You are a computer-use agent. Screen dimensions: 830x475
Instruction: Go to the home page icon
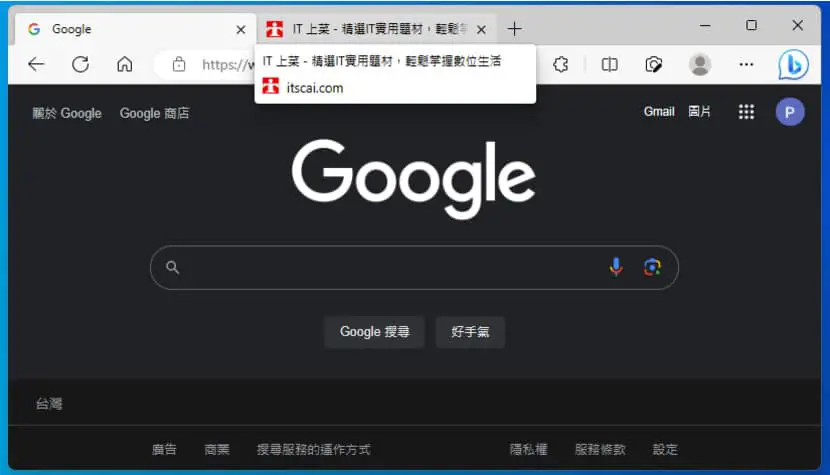(124, 64)
